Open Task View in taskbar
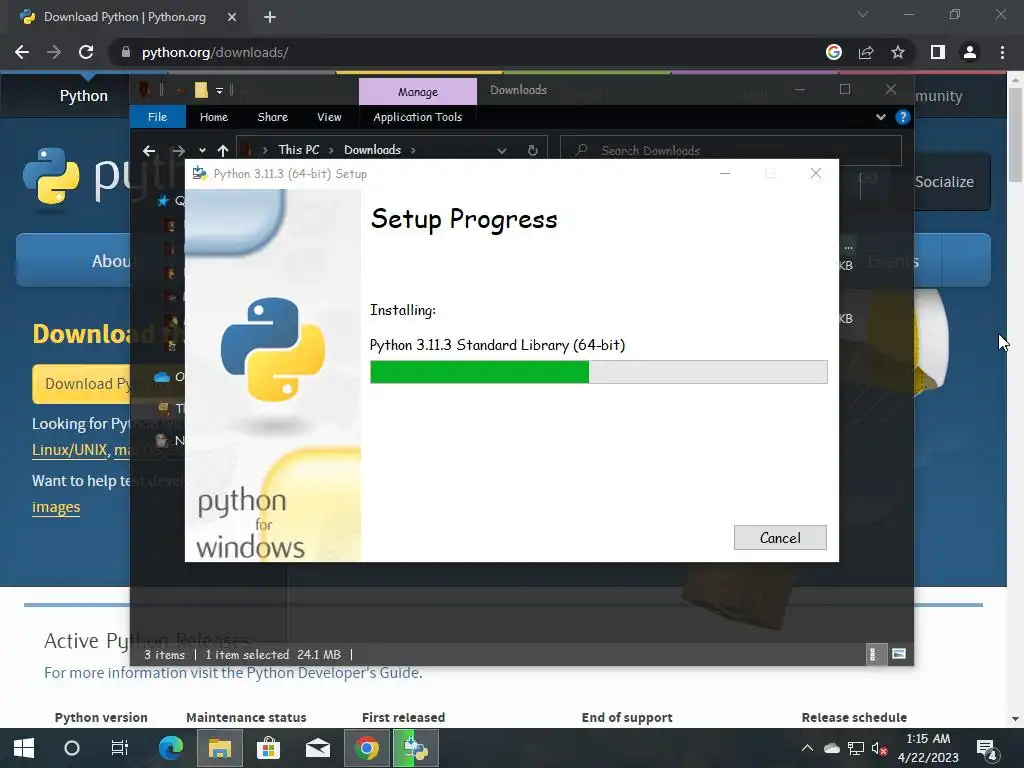The width and height of the screenshot is (1024, 768). (x=120, y=748)
